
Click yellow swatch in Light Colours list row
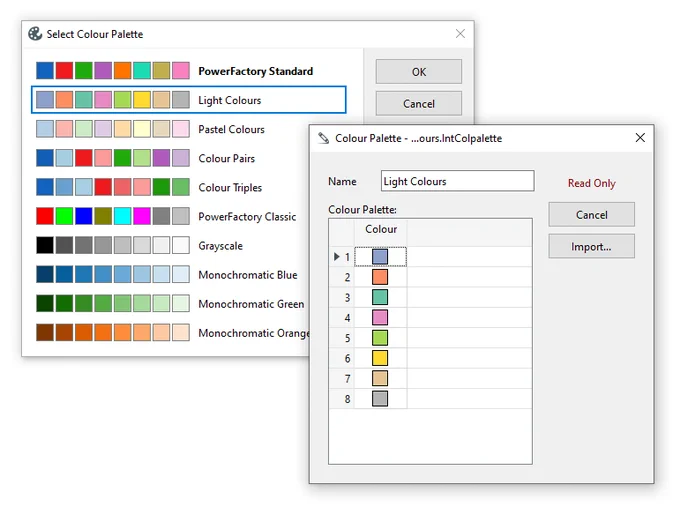[142, 100]
